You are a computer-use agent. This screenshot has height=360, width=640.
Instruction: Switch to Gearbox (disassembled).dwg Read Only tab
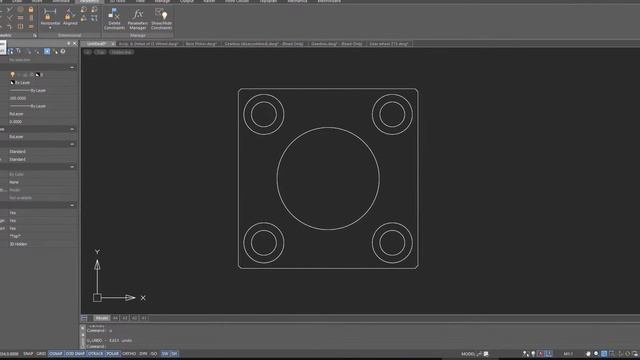(264, 44)
